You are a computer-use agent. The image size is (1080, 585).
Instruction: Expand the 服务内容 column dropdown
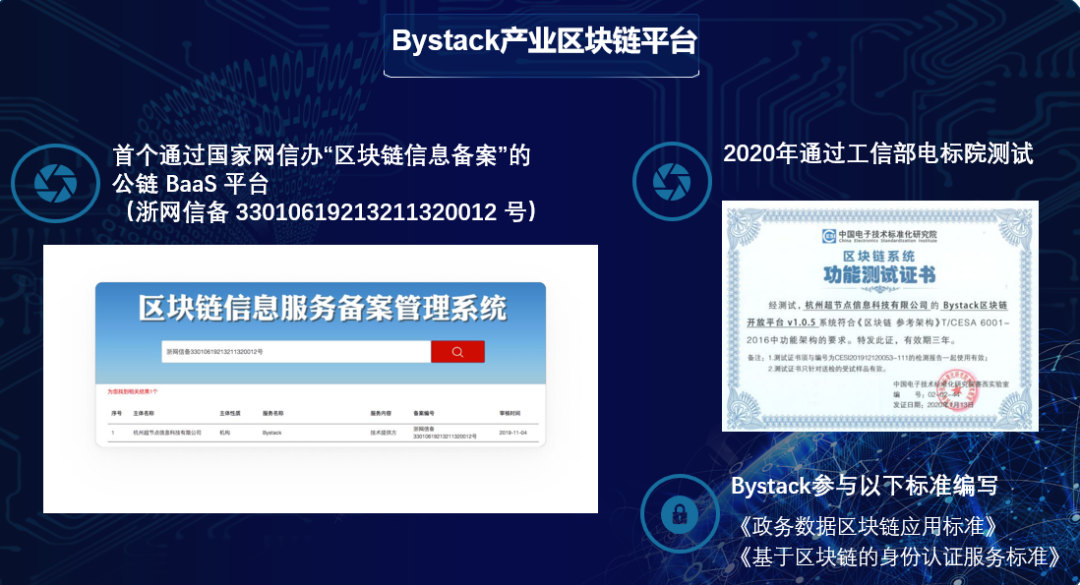385,411
